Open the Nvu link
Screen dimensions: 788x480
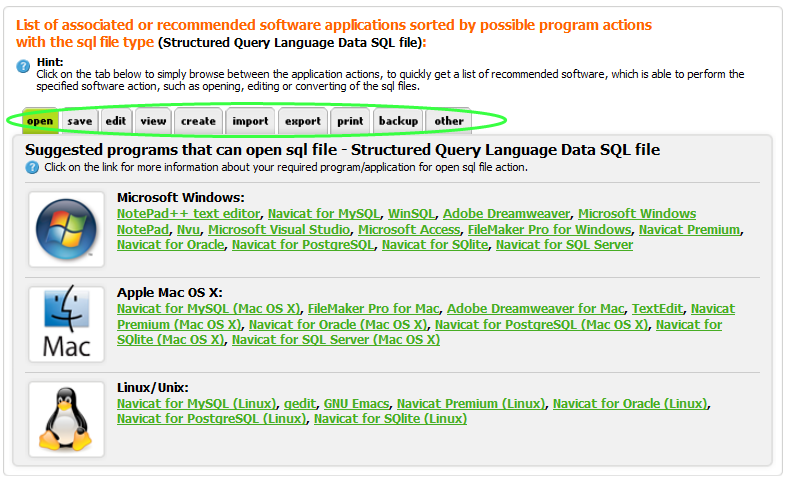(188, 230)
